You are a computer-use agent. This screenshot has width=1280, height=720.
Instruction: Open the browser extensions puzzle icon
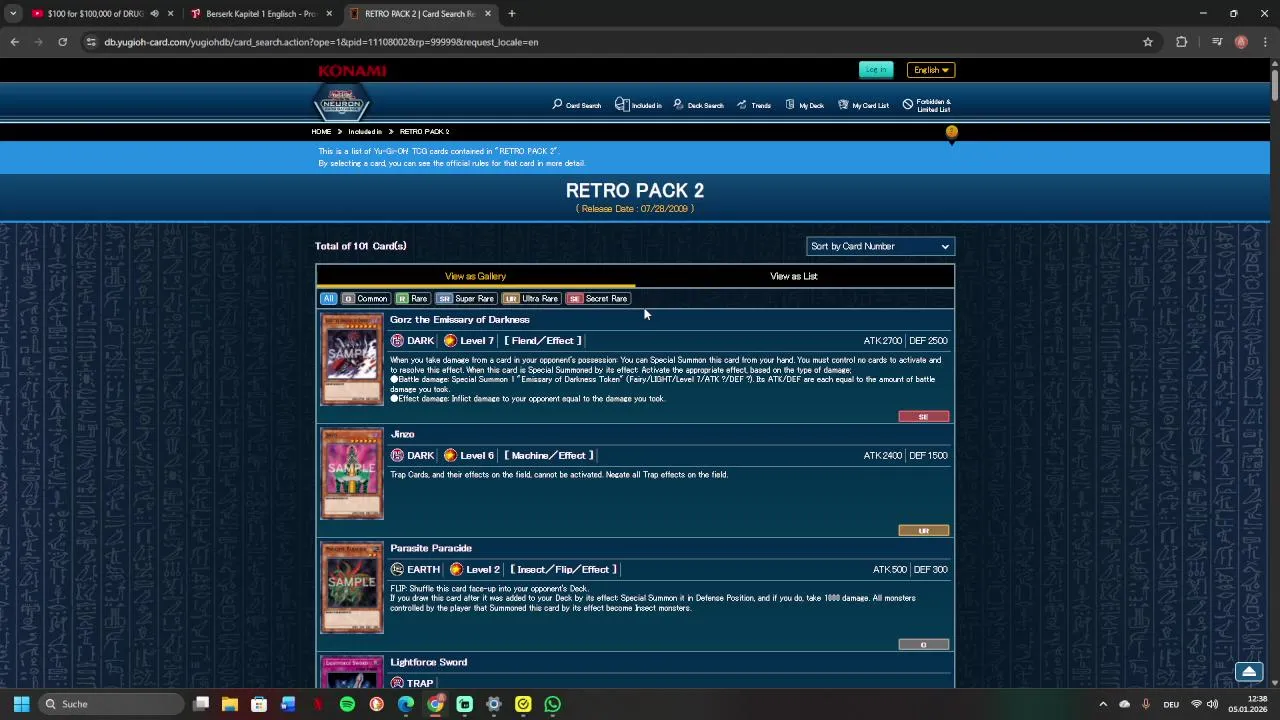(1182, 42)
